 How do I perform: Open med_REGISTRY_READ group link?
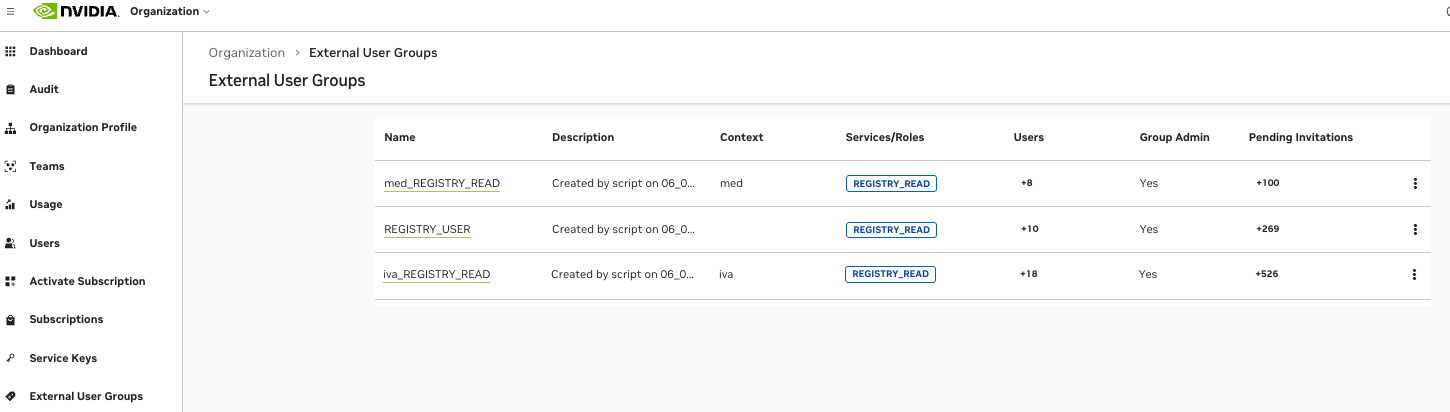point(442,184)
